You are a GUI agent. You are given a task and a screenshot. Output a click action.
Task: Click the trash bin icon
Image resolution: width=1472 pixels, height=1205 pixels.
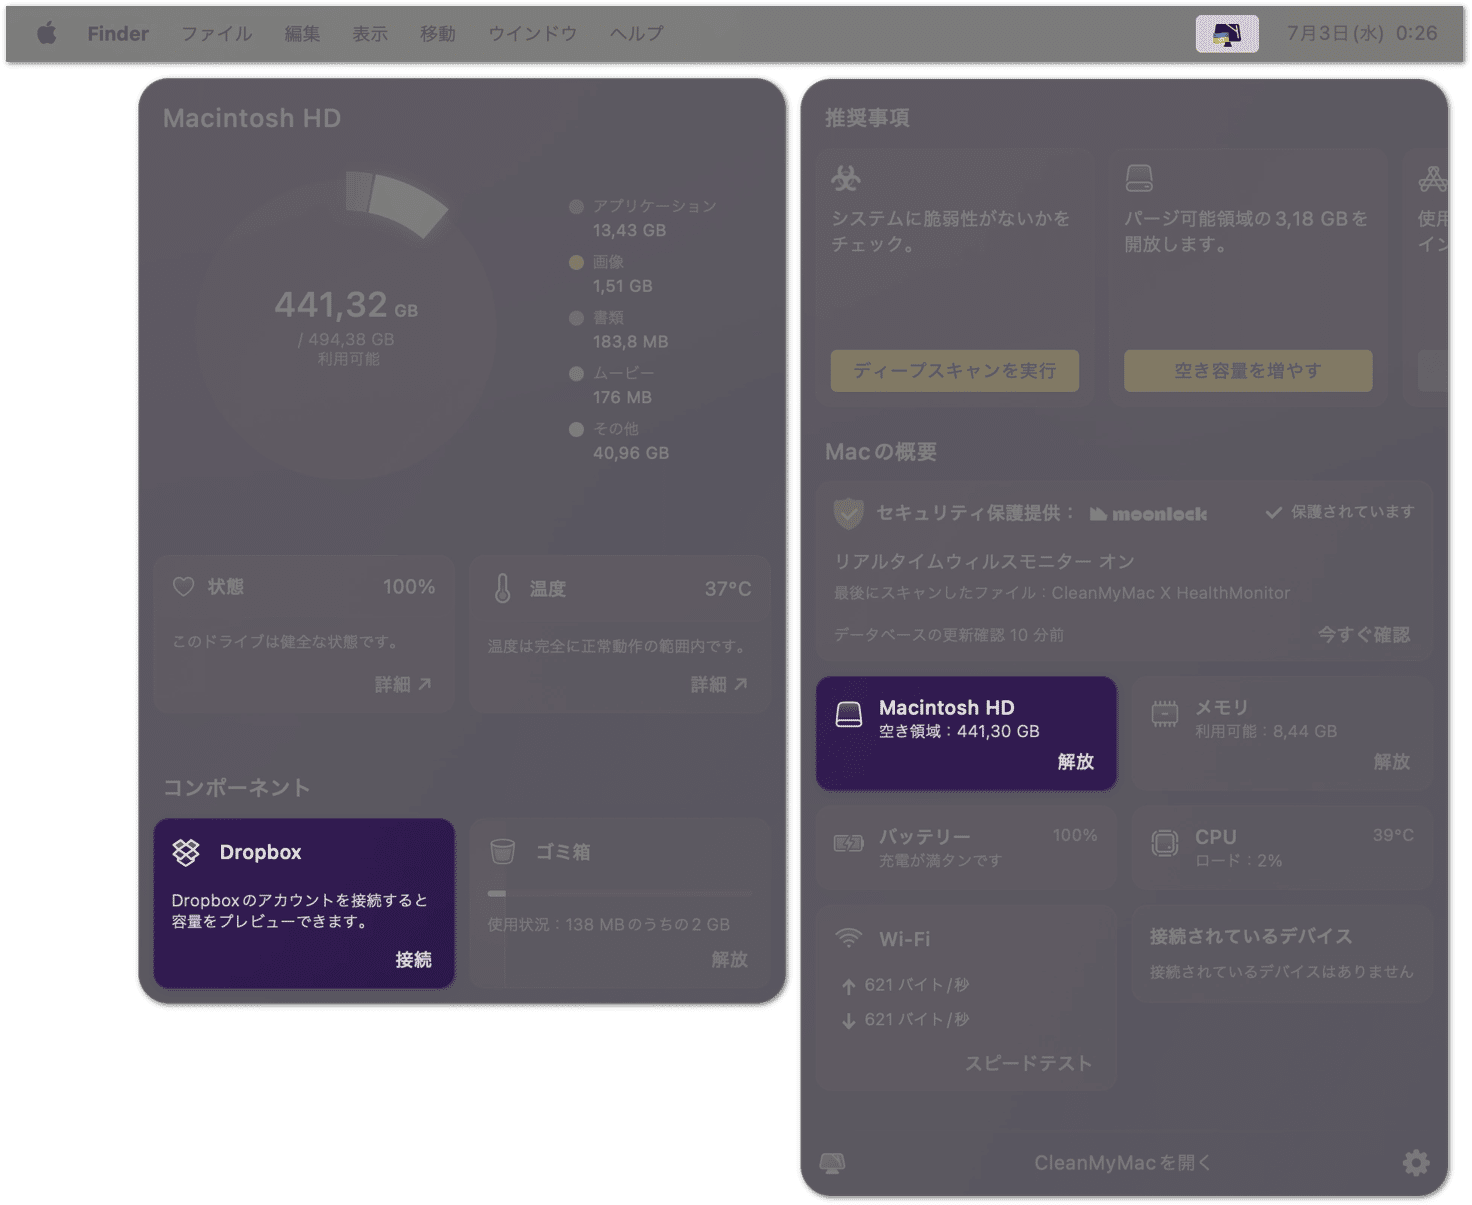tap(503, 852)
